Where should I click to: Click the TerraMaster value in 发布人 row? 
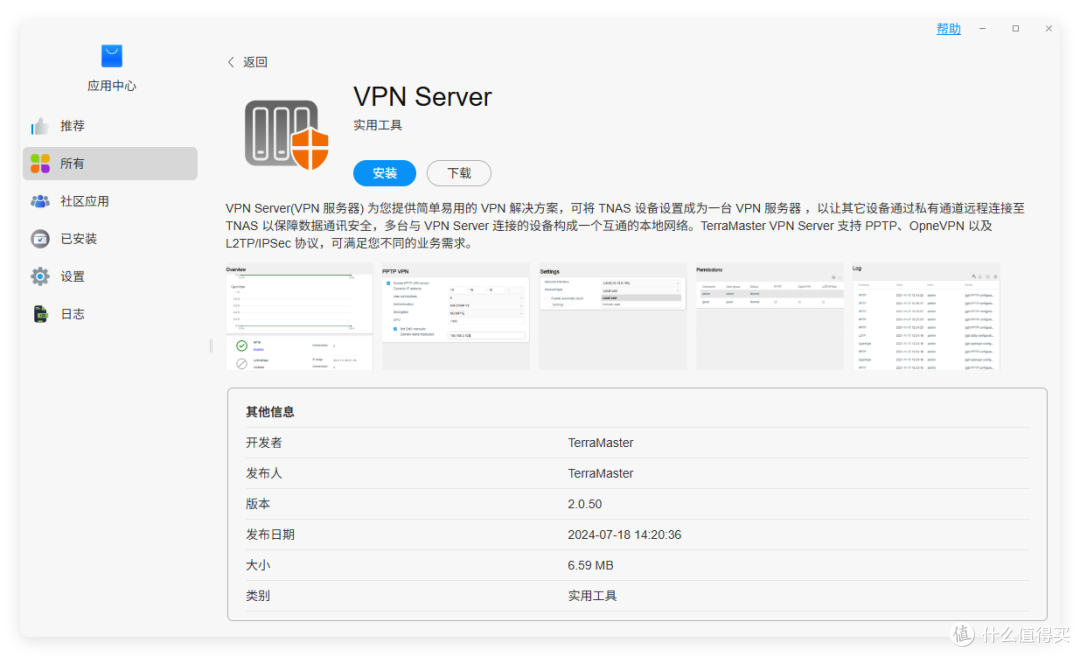(x=601, y=473)
